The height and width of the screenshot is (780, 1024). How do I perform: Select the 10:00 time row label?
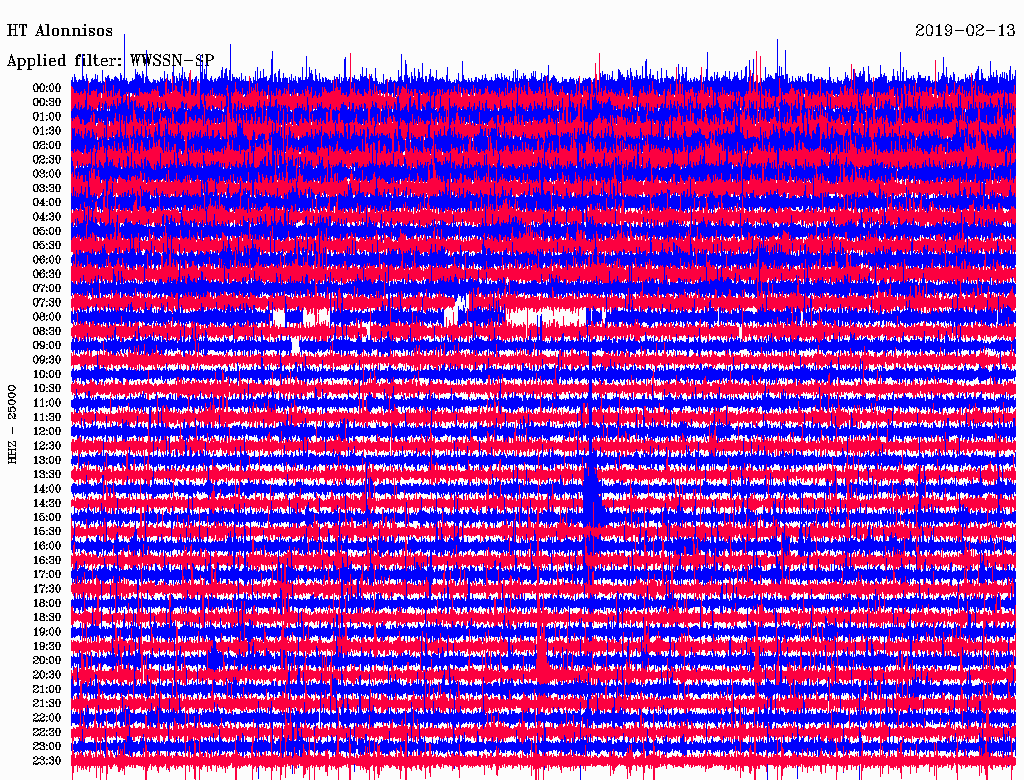(x=47, y=374)
